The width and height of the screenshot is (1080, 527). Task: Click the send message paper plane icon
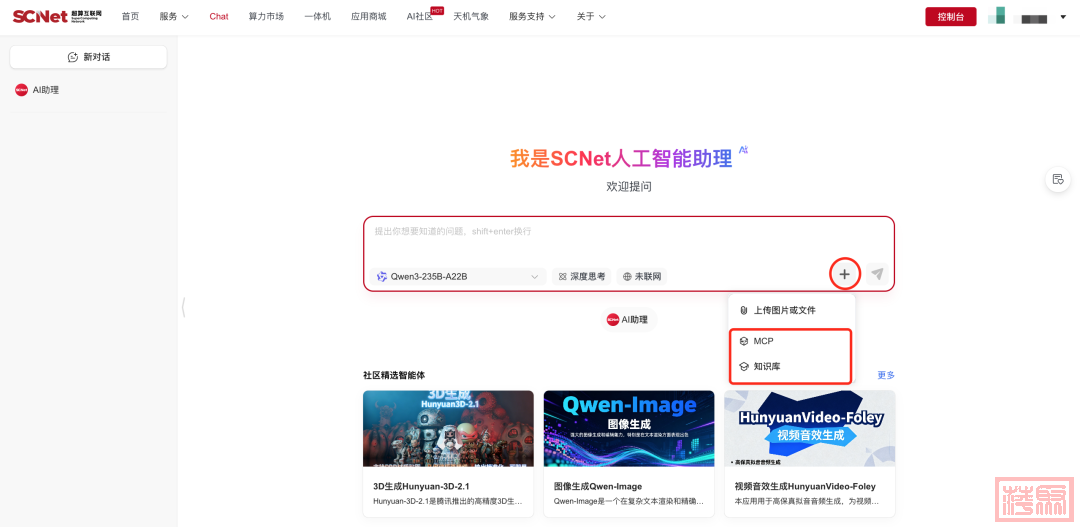(877, 274)
